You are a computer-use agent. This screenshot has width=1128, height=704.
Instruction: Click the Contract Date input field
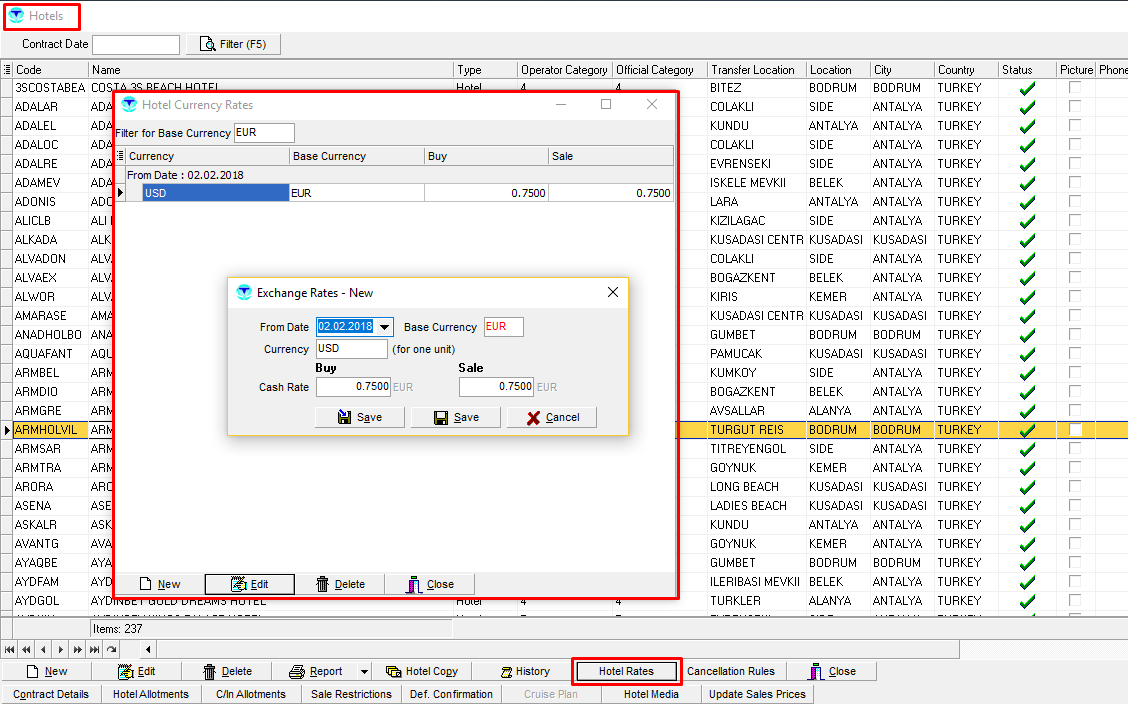(135, 44)
